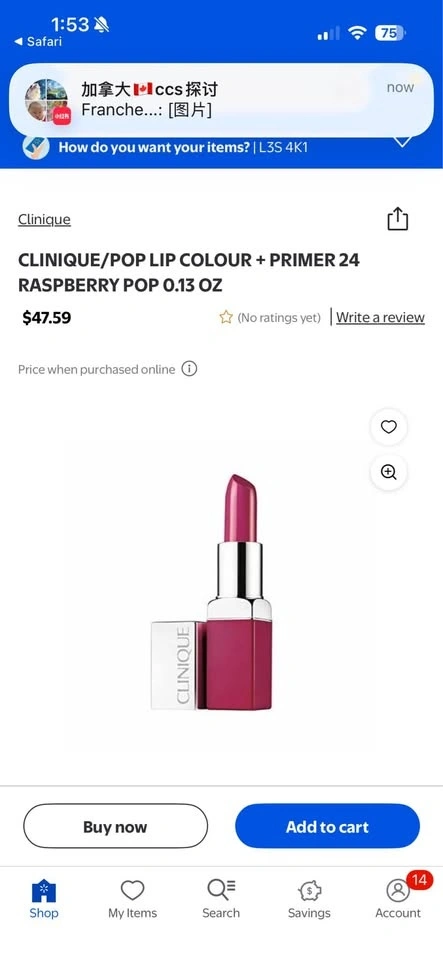The image size is (443, 960).
Task: Expand the delivery options chevron
Action: click(x=402, y=143)
